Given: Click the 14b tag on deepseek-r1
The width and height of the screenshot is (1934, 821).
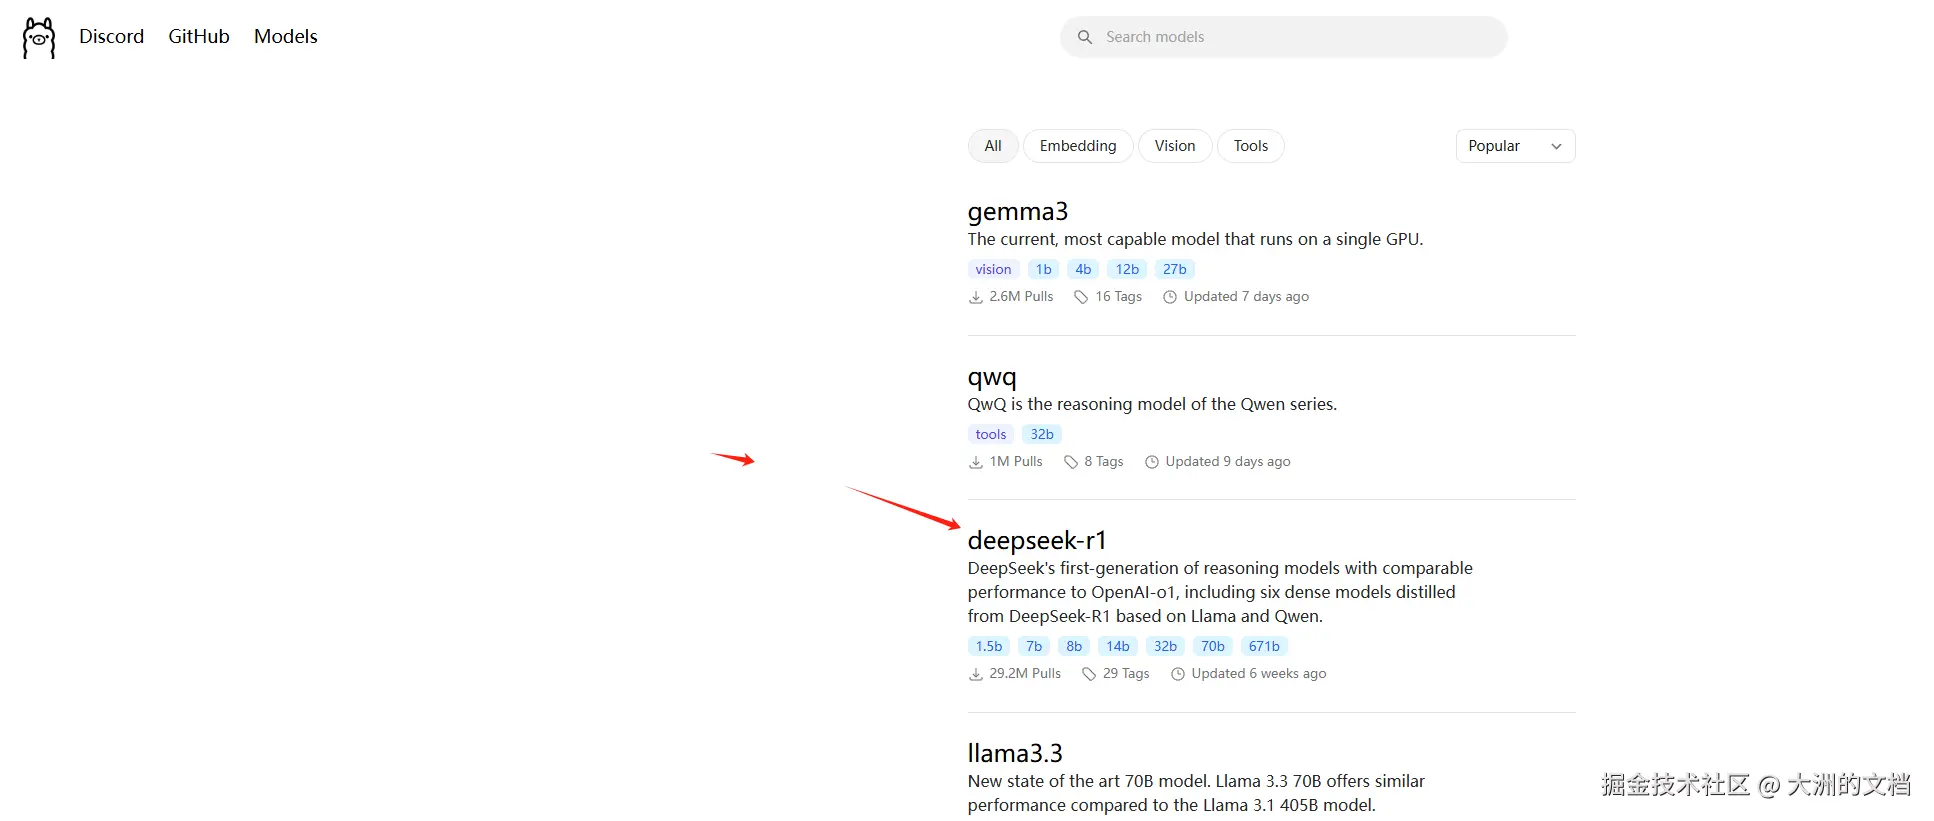Looking at the screenshot, I should pos(1118,646).
